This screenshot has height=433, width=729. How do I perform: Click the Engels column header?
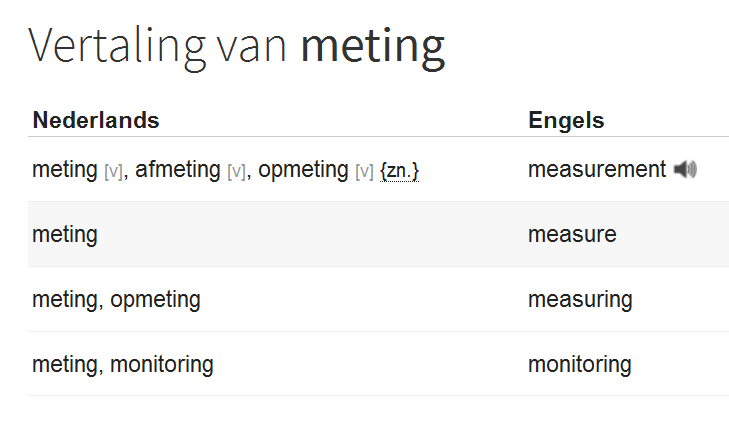(566, 121)
